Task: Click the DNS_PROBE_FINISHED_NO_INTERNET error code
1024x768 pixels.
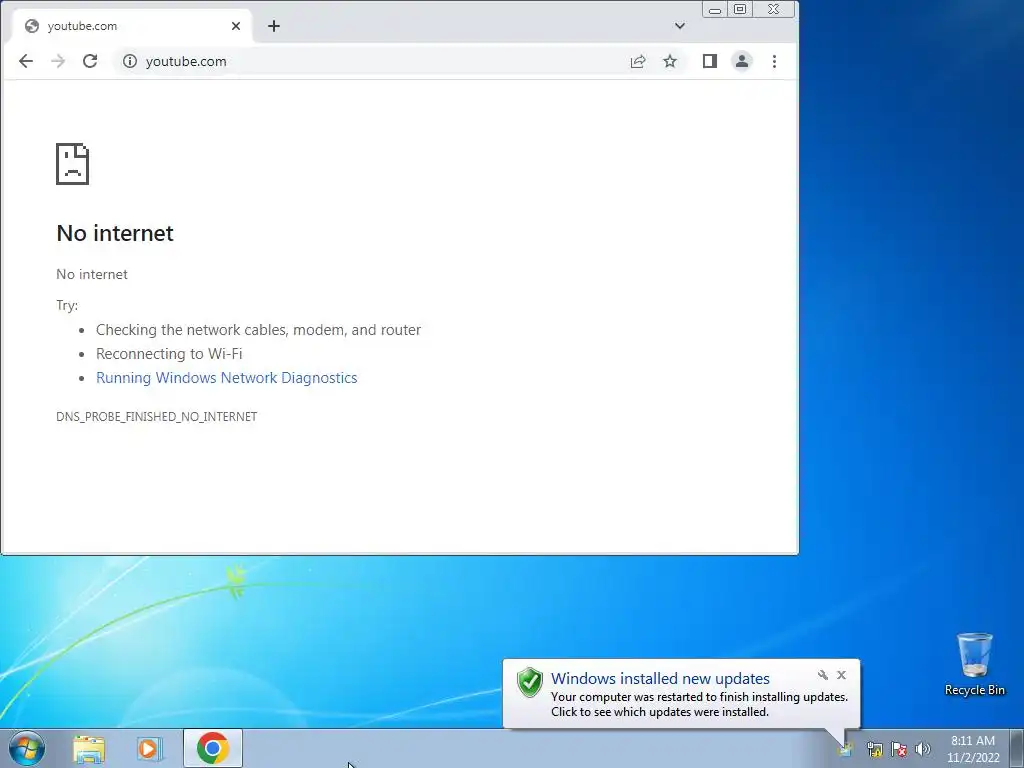Action: [x=157, y=417]
